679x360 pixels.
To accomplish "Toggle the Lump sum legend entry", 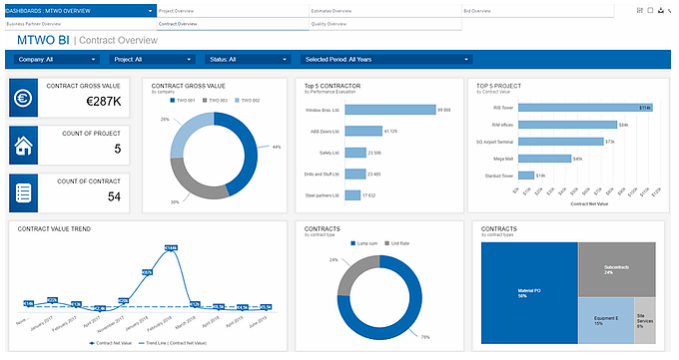I will pos(364,243).
